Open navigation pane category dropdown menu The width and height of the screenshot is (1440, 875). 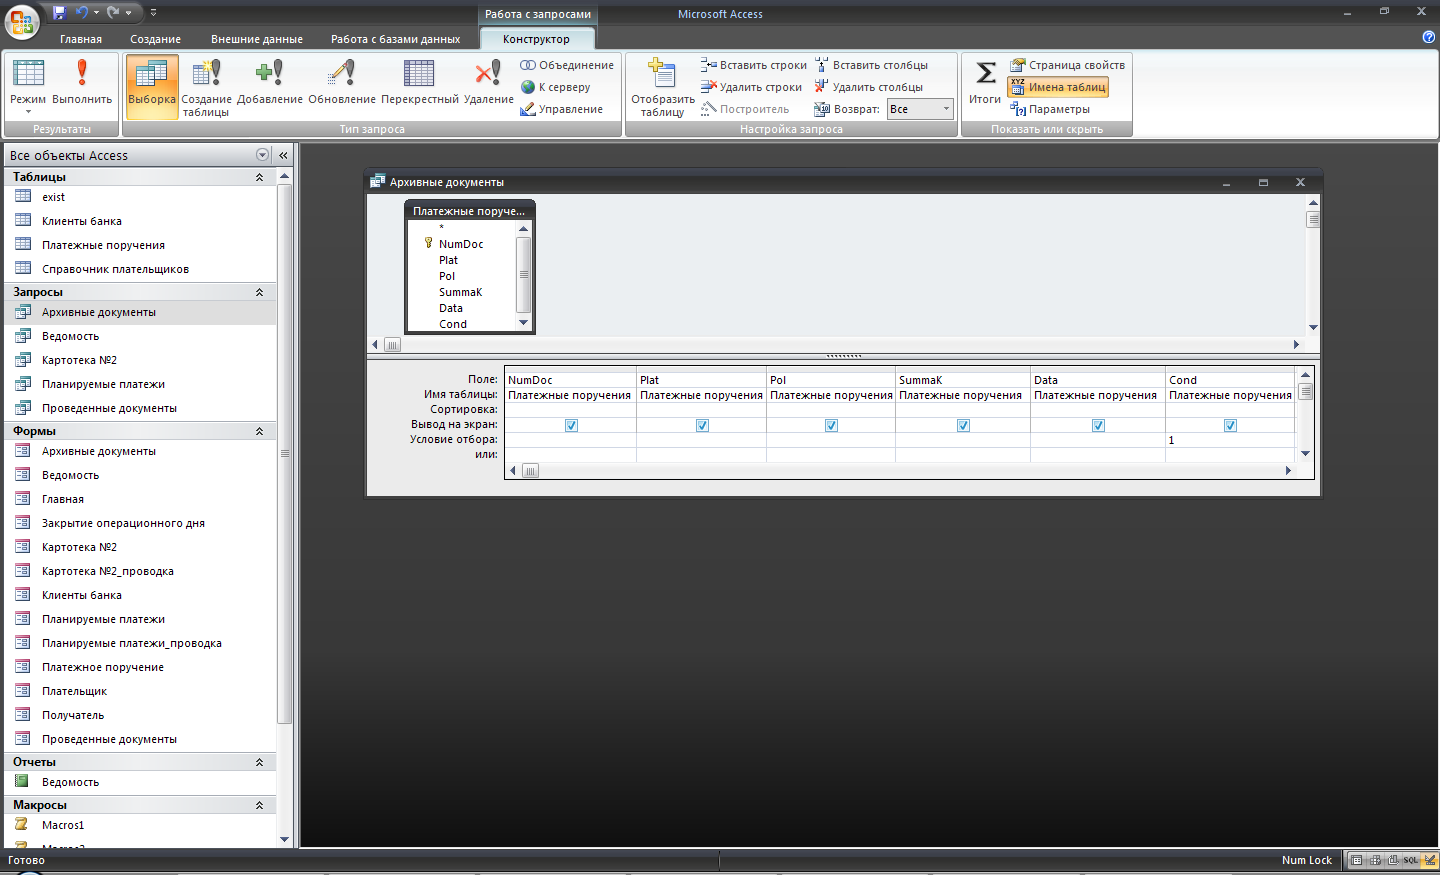point(262,155)
